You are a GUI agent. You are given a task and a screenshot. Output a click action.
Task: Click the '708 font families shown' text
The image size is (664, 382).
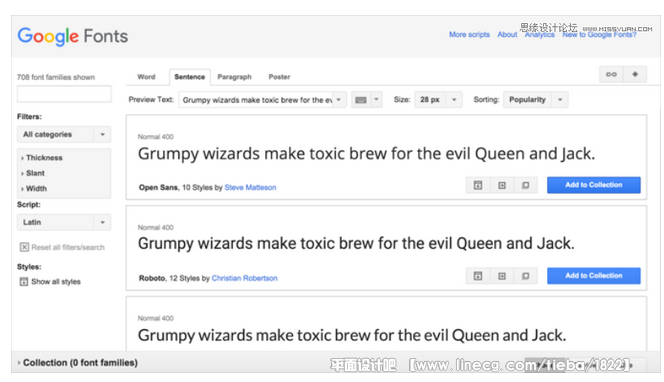coord(56,77)
